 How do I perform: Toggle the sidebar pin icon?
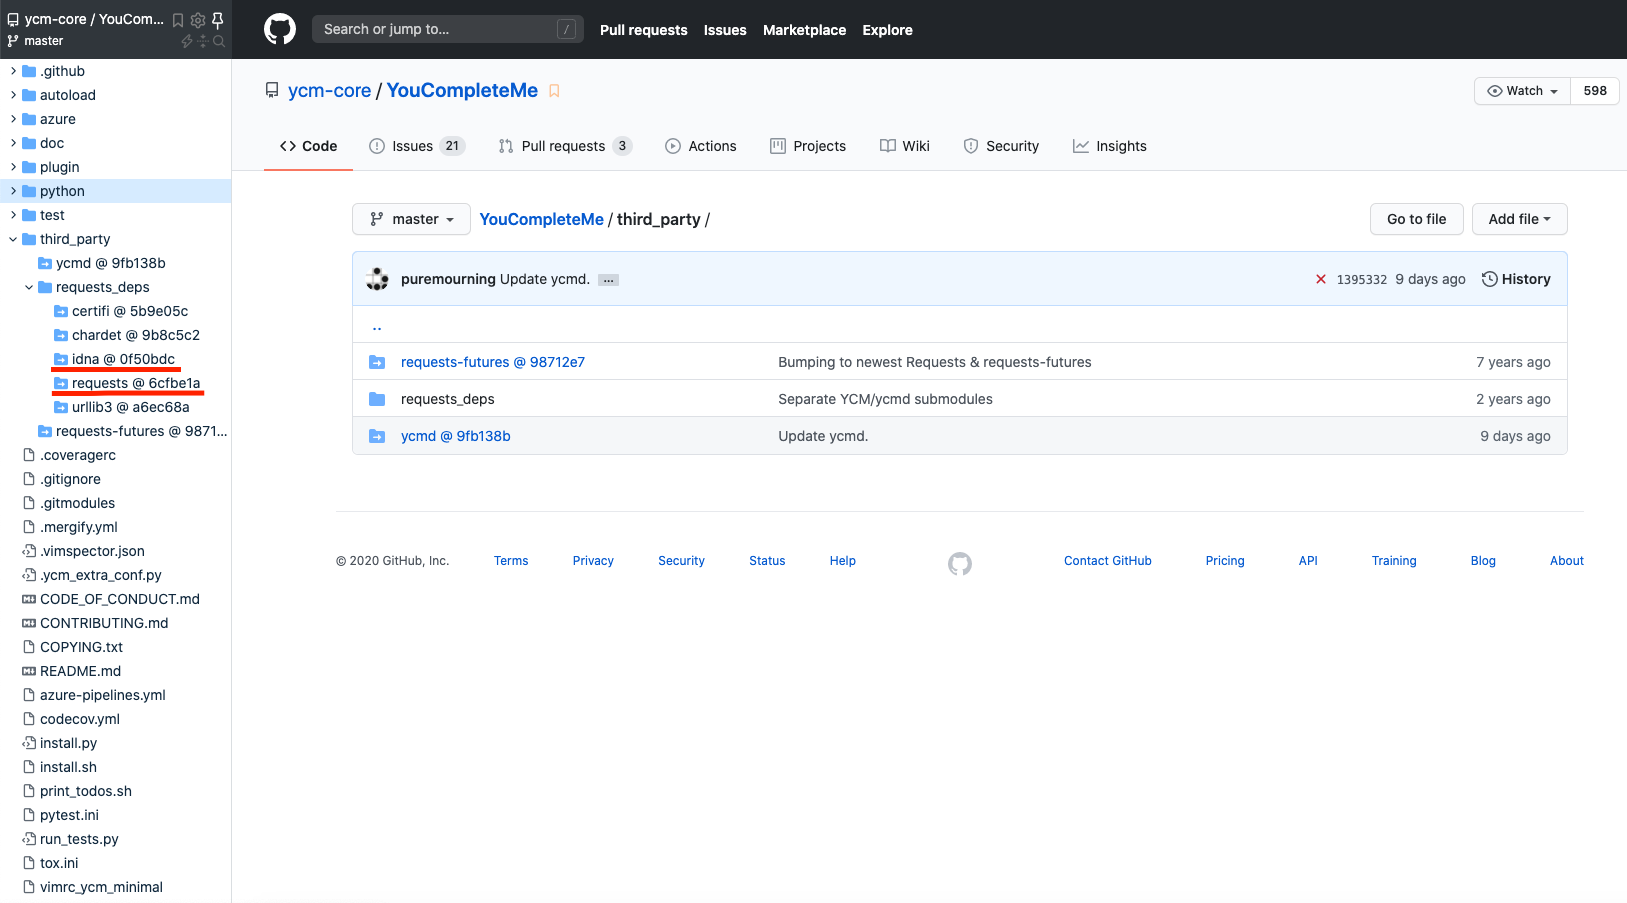click(x=217, y=20)
